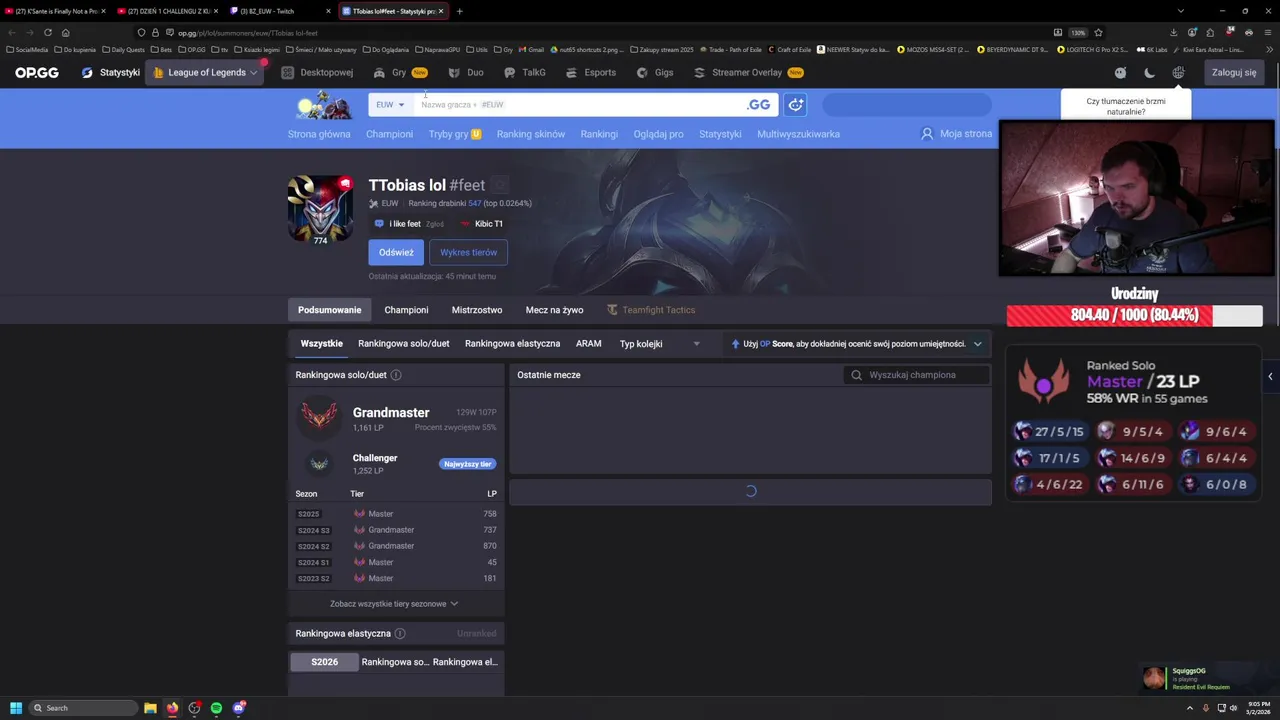
Task: Filter by Rankingowa solo/duet
Action: tap(404, 343)
